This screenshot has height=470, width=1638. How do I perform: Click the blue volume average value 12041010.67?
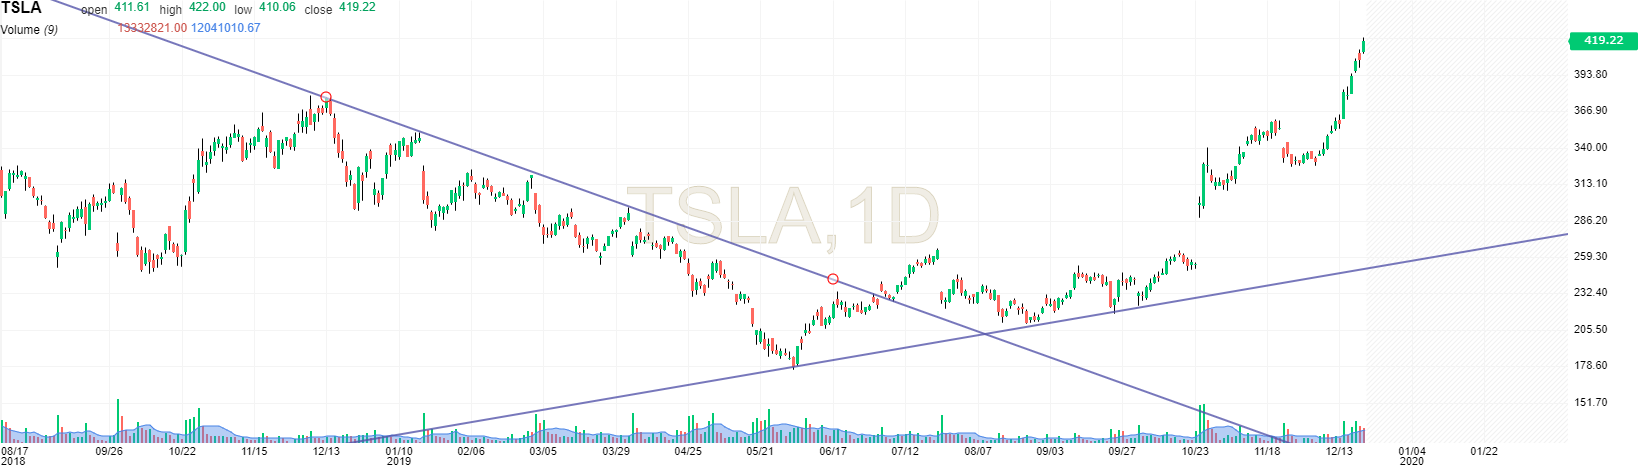(x=226, y=28)
